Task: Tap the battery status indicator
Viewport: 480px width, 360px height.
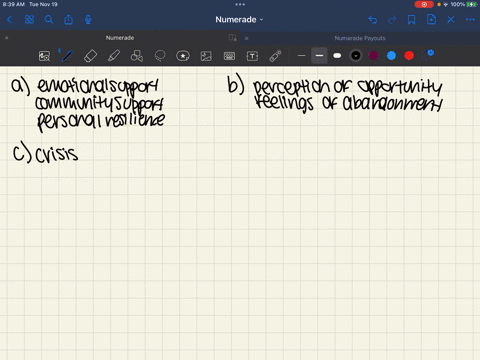Action: [x=472, y=4]
